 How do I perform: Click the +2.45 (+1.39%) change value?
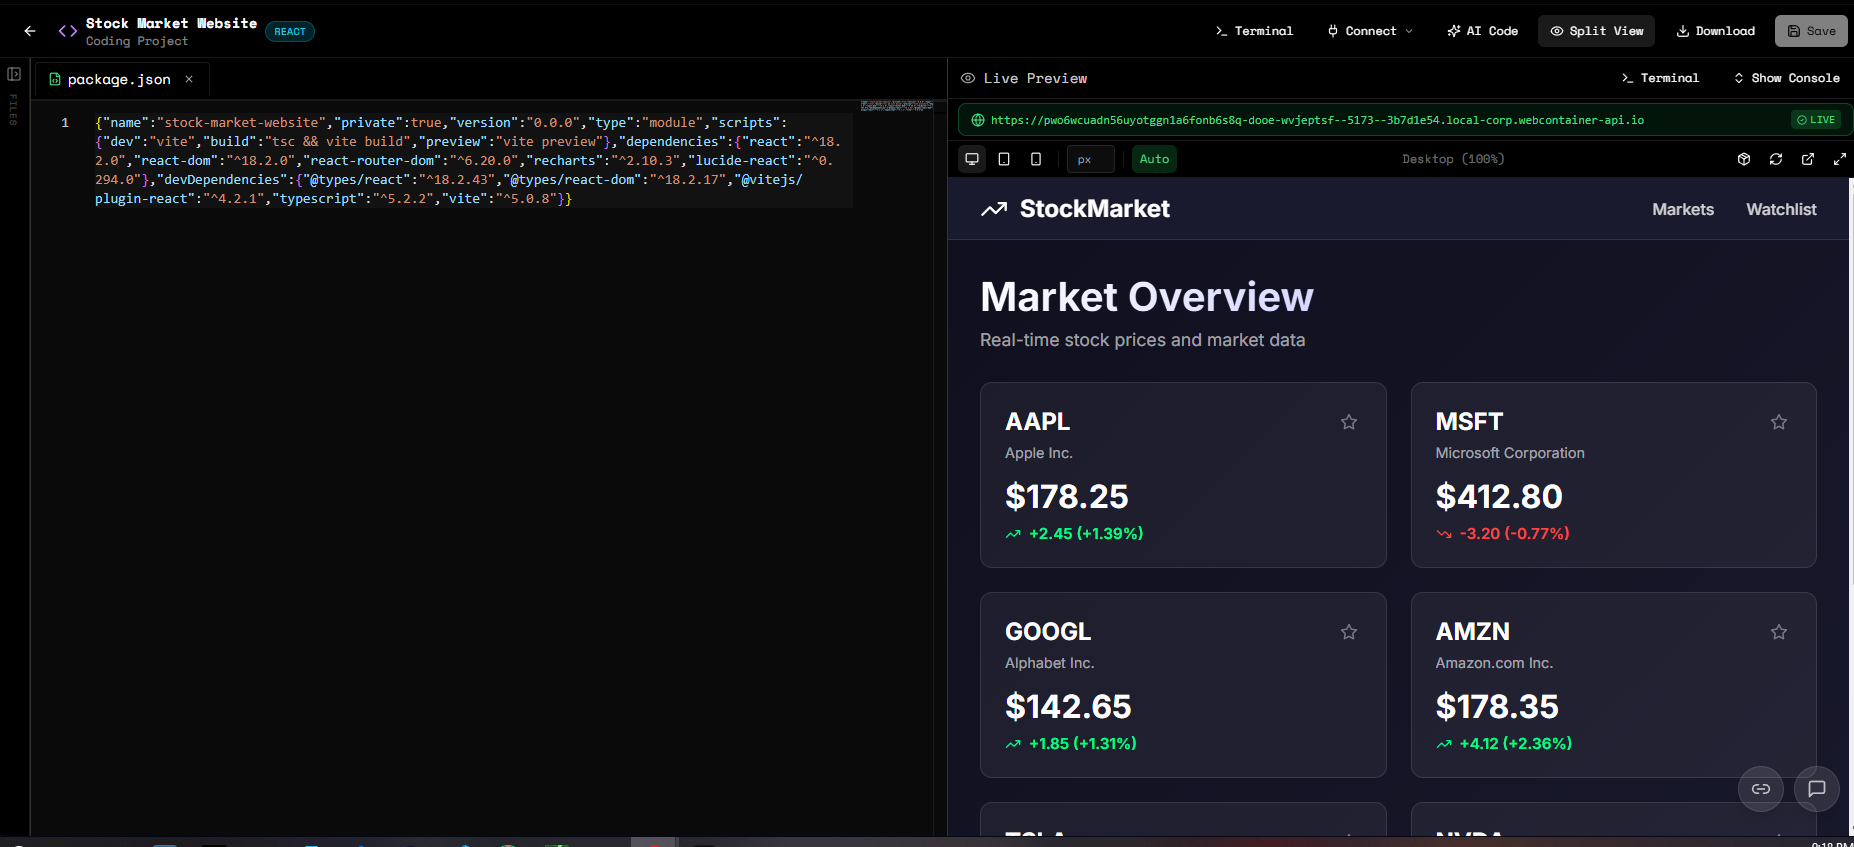[1086, 534]
